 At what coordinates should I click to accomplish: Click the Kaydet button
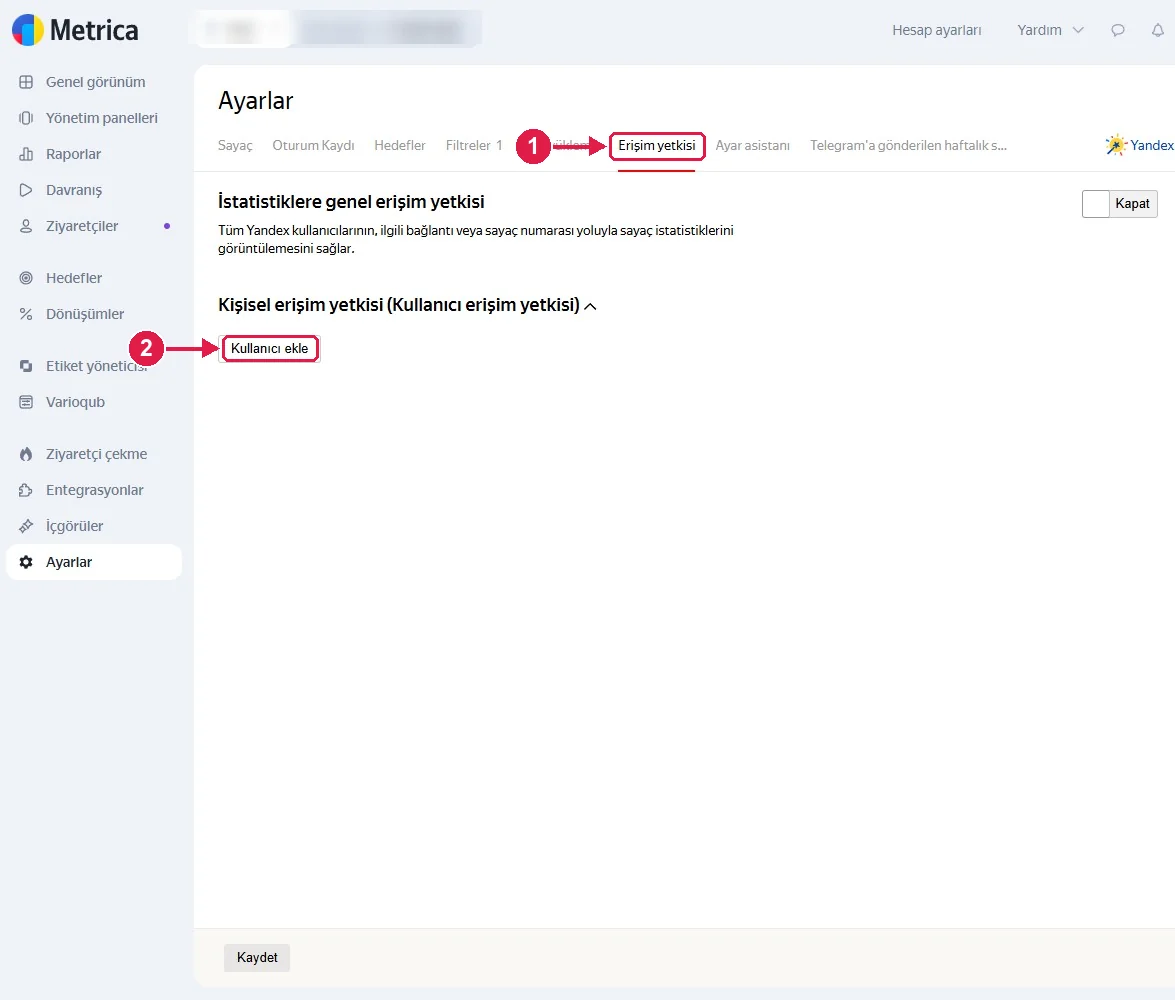[x=257, y=957]
